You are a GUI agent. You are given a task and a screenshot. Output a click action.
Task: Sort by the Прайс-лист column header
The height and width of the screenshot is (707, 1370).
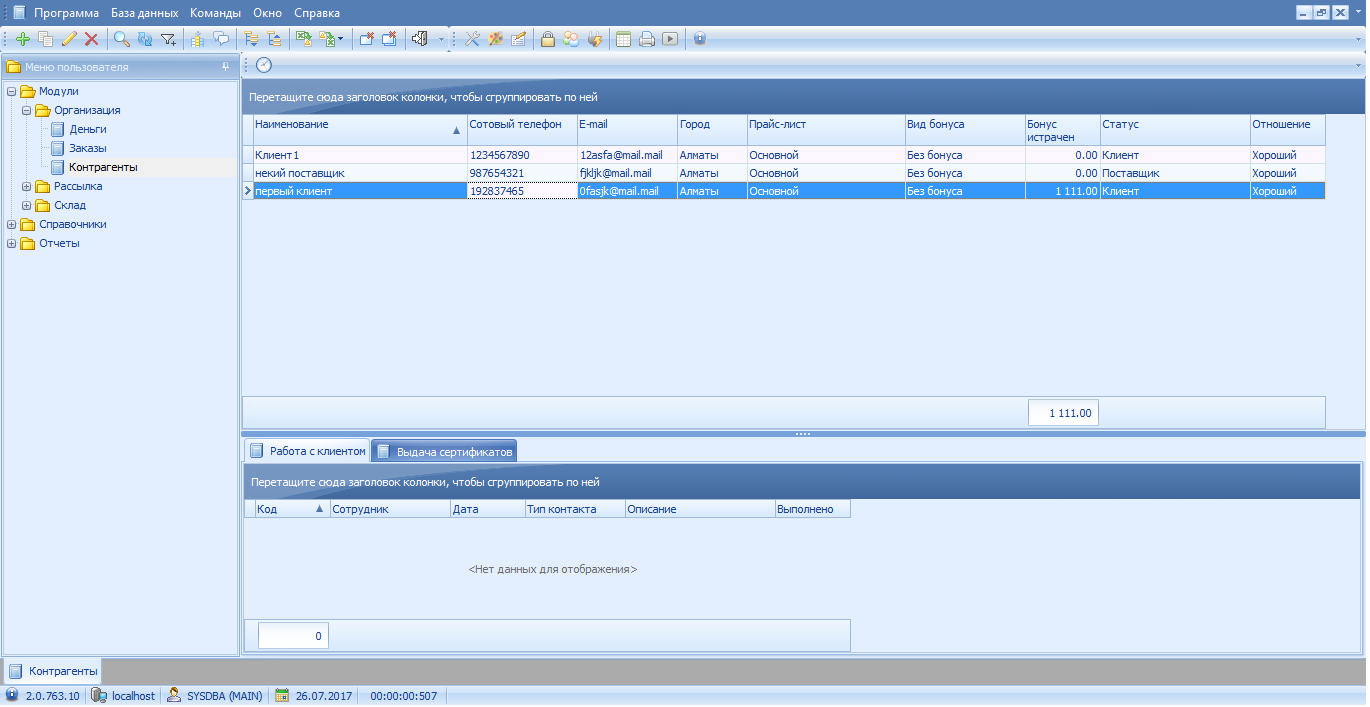coord(826,130)
